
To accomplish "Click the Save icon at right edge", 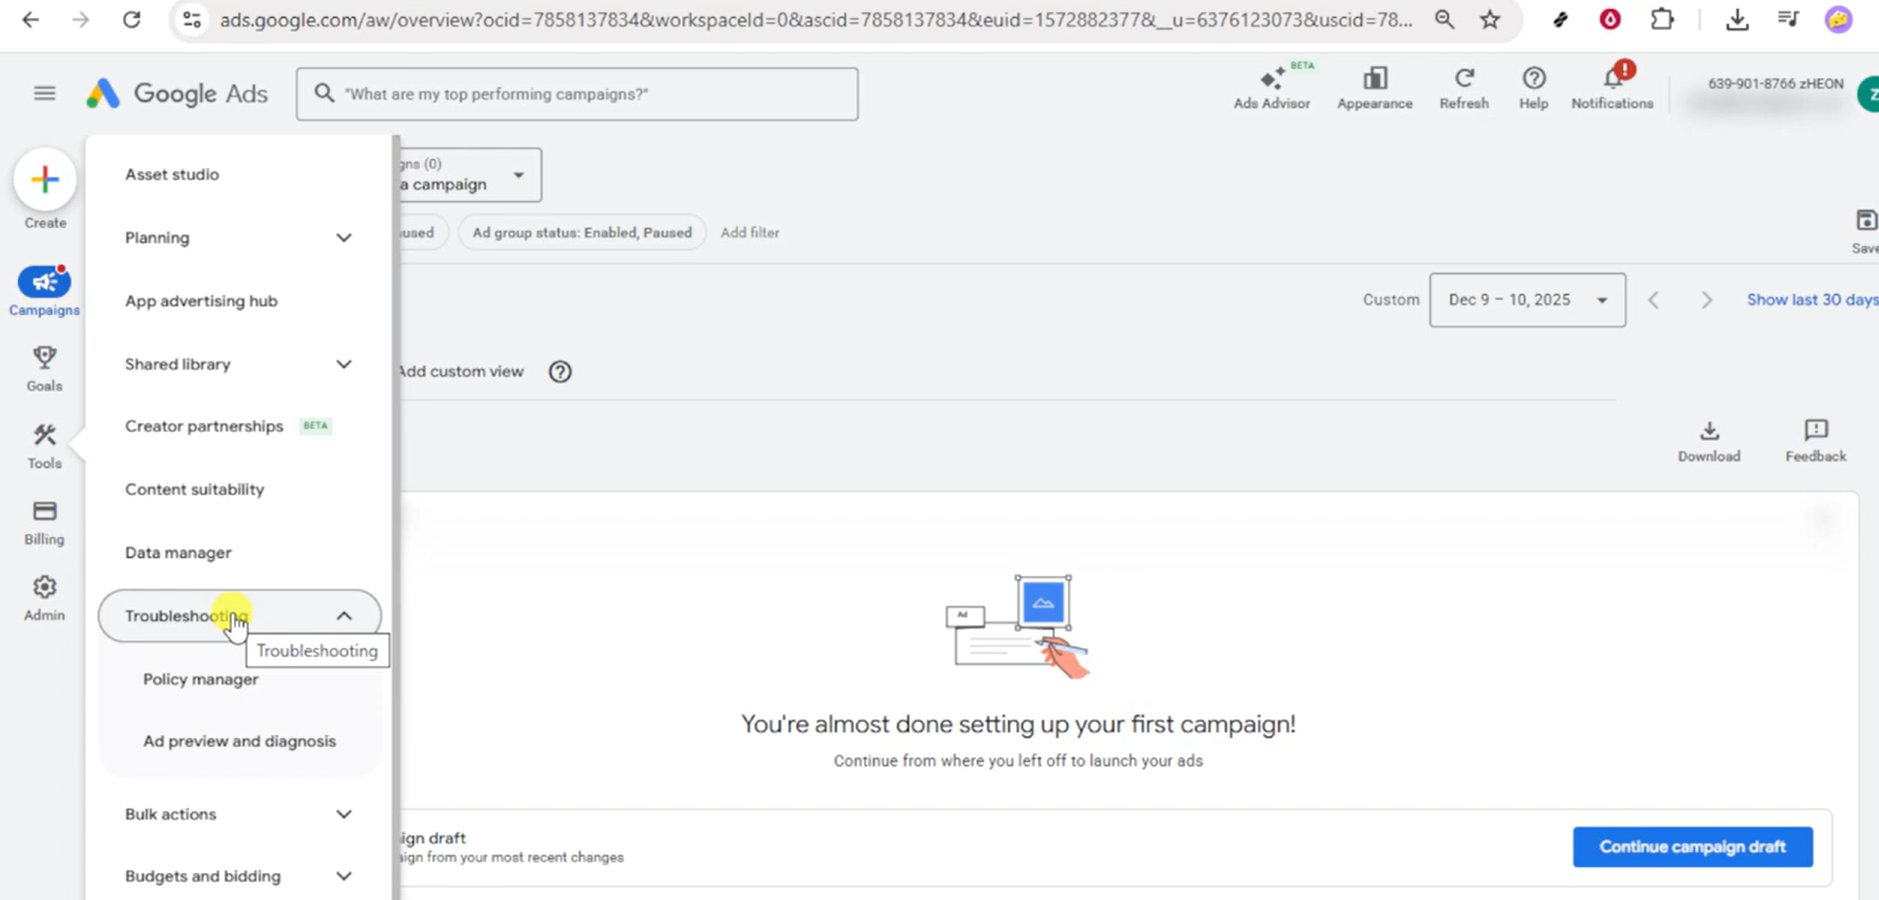I will 1866,231.
